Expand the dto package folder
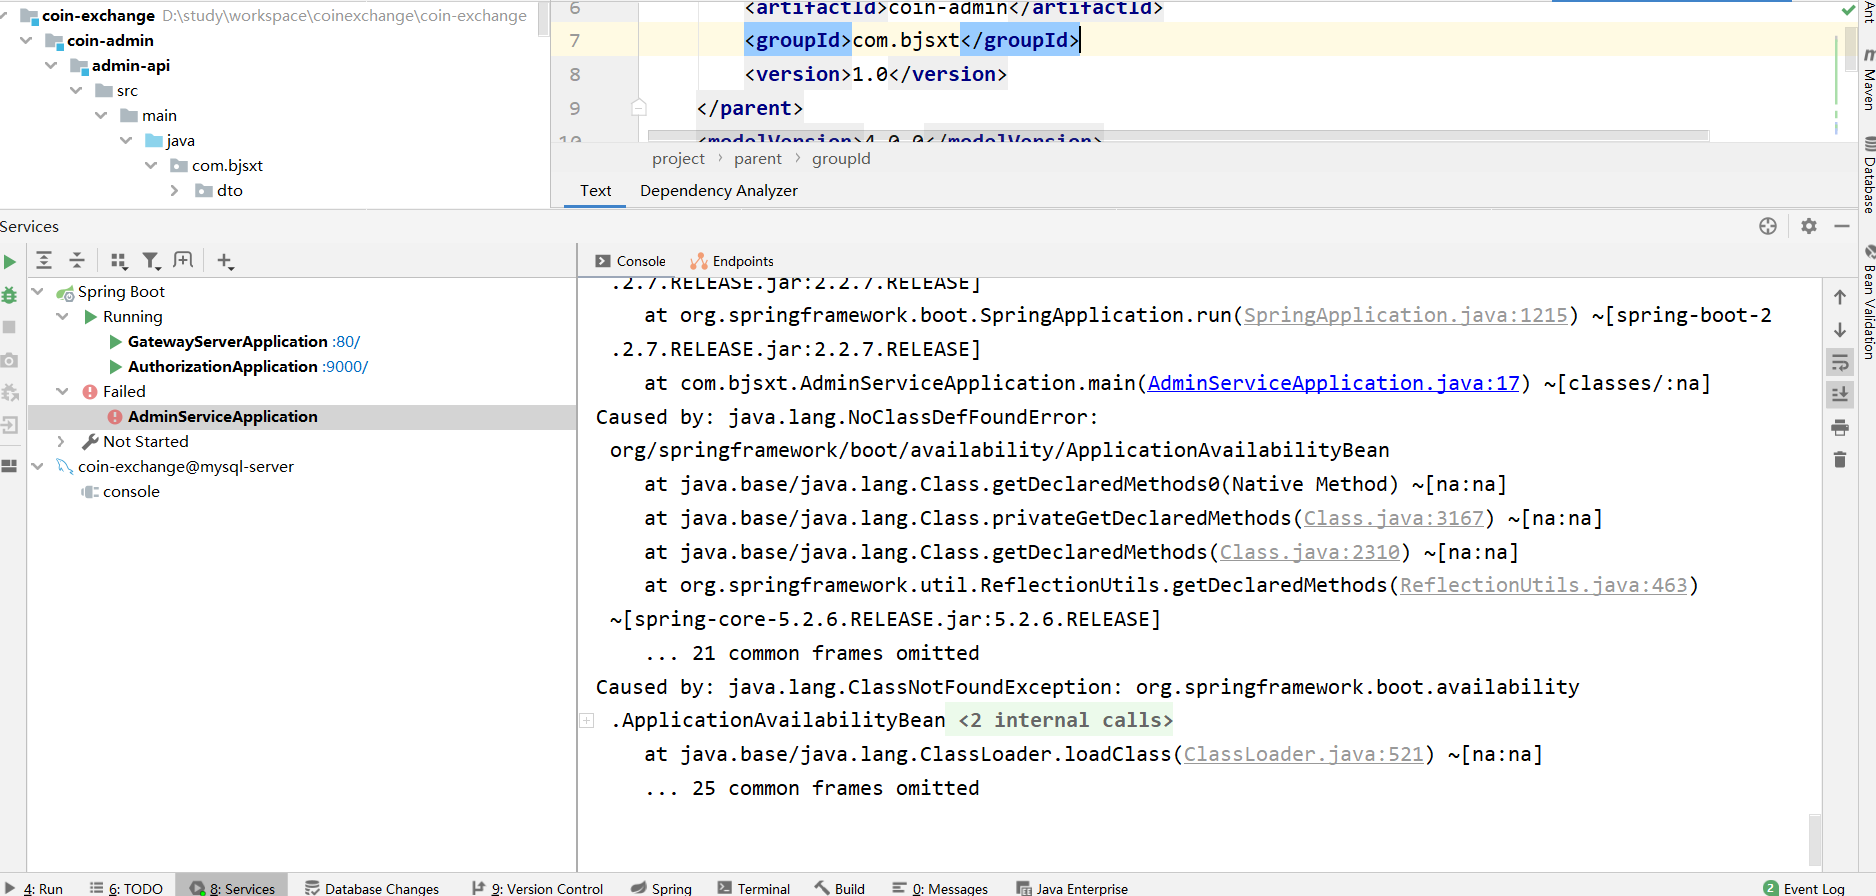Image resolution: width=1876 pixels, height=896 pixels. pos(175,190)
